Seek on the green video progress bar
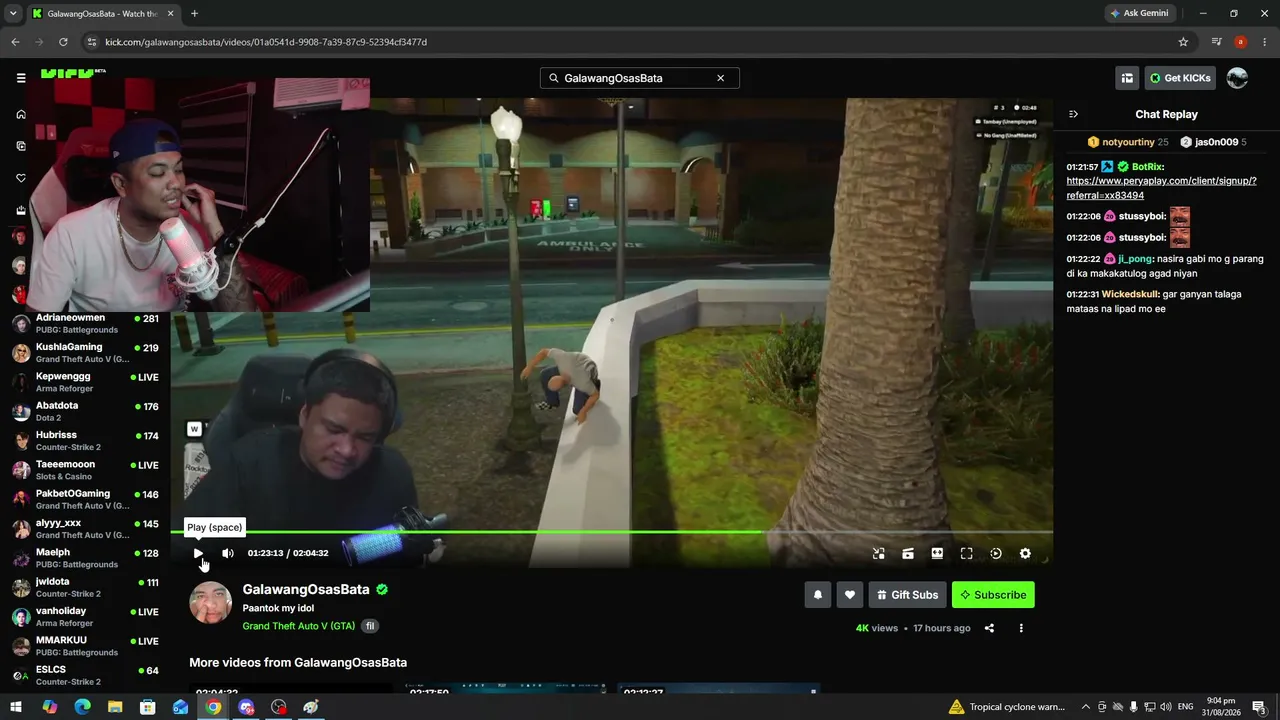Viewport: 1280px width, 720px height. [x=612, y=532]
